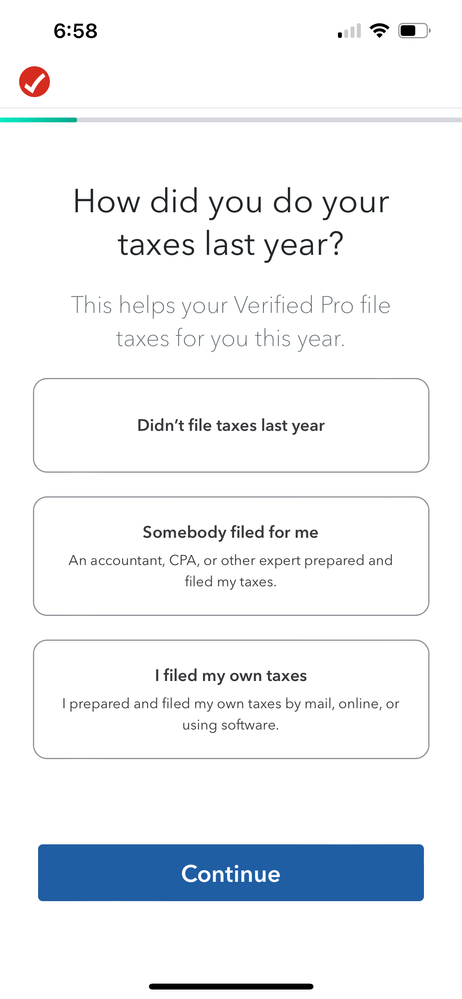462x999 pixels.
Task: Tap the "Didn't file taxes last year" bold label
Action: click(x=231, y=426)
